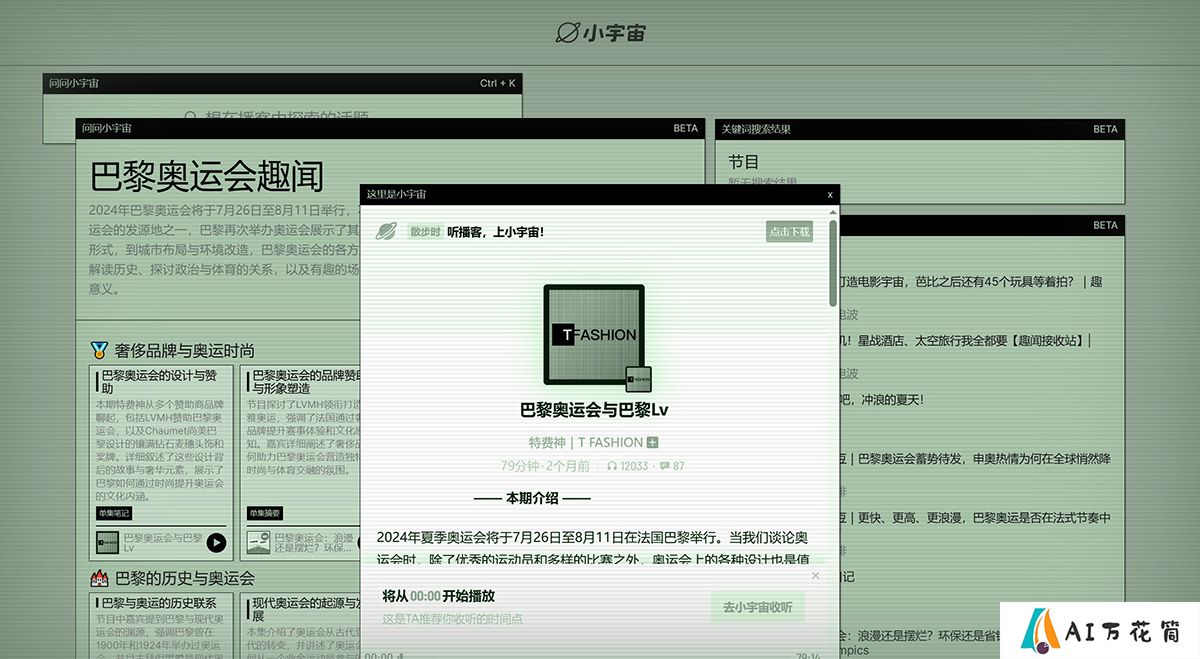Click the popup scrollbar up arrow
1200x659 pixels.
tap(833, 213)
